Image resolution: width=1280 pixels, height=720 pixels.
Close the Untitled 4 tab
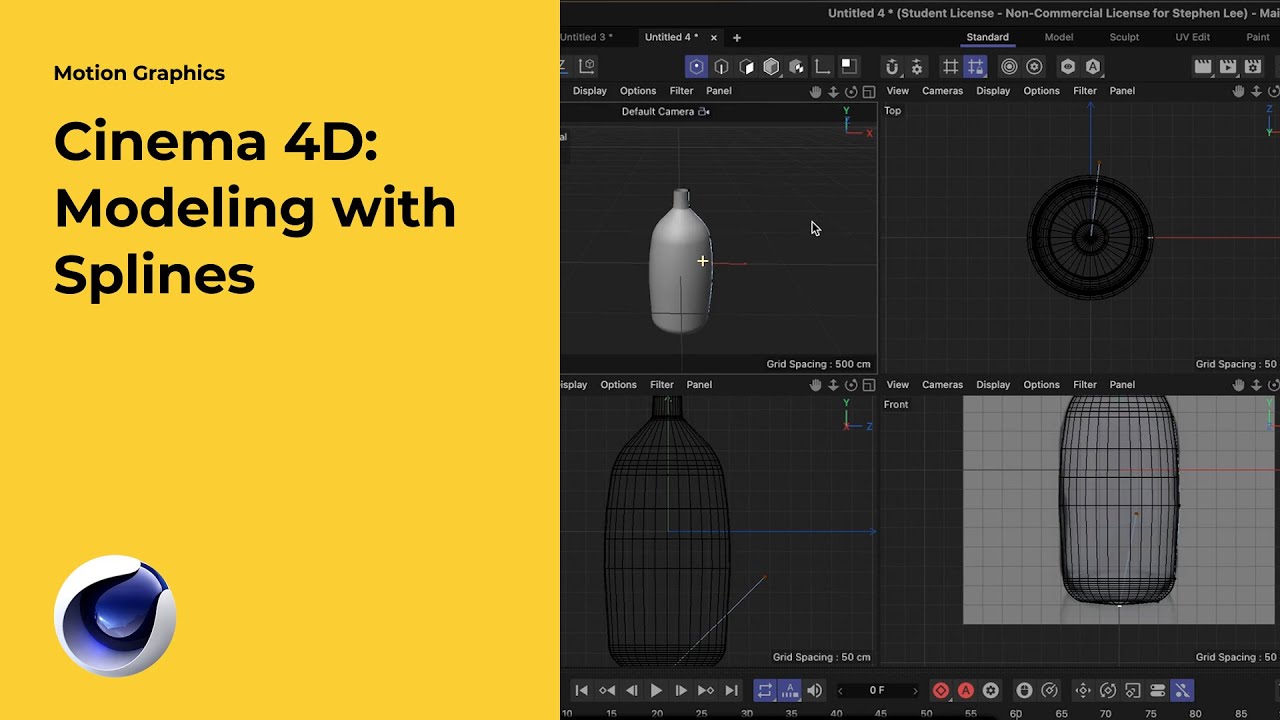pyautogui.click(x=714, y=38)
